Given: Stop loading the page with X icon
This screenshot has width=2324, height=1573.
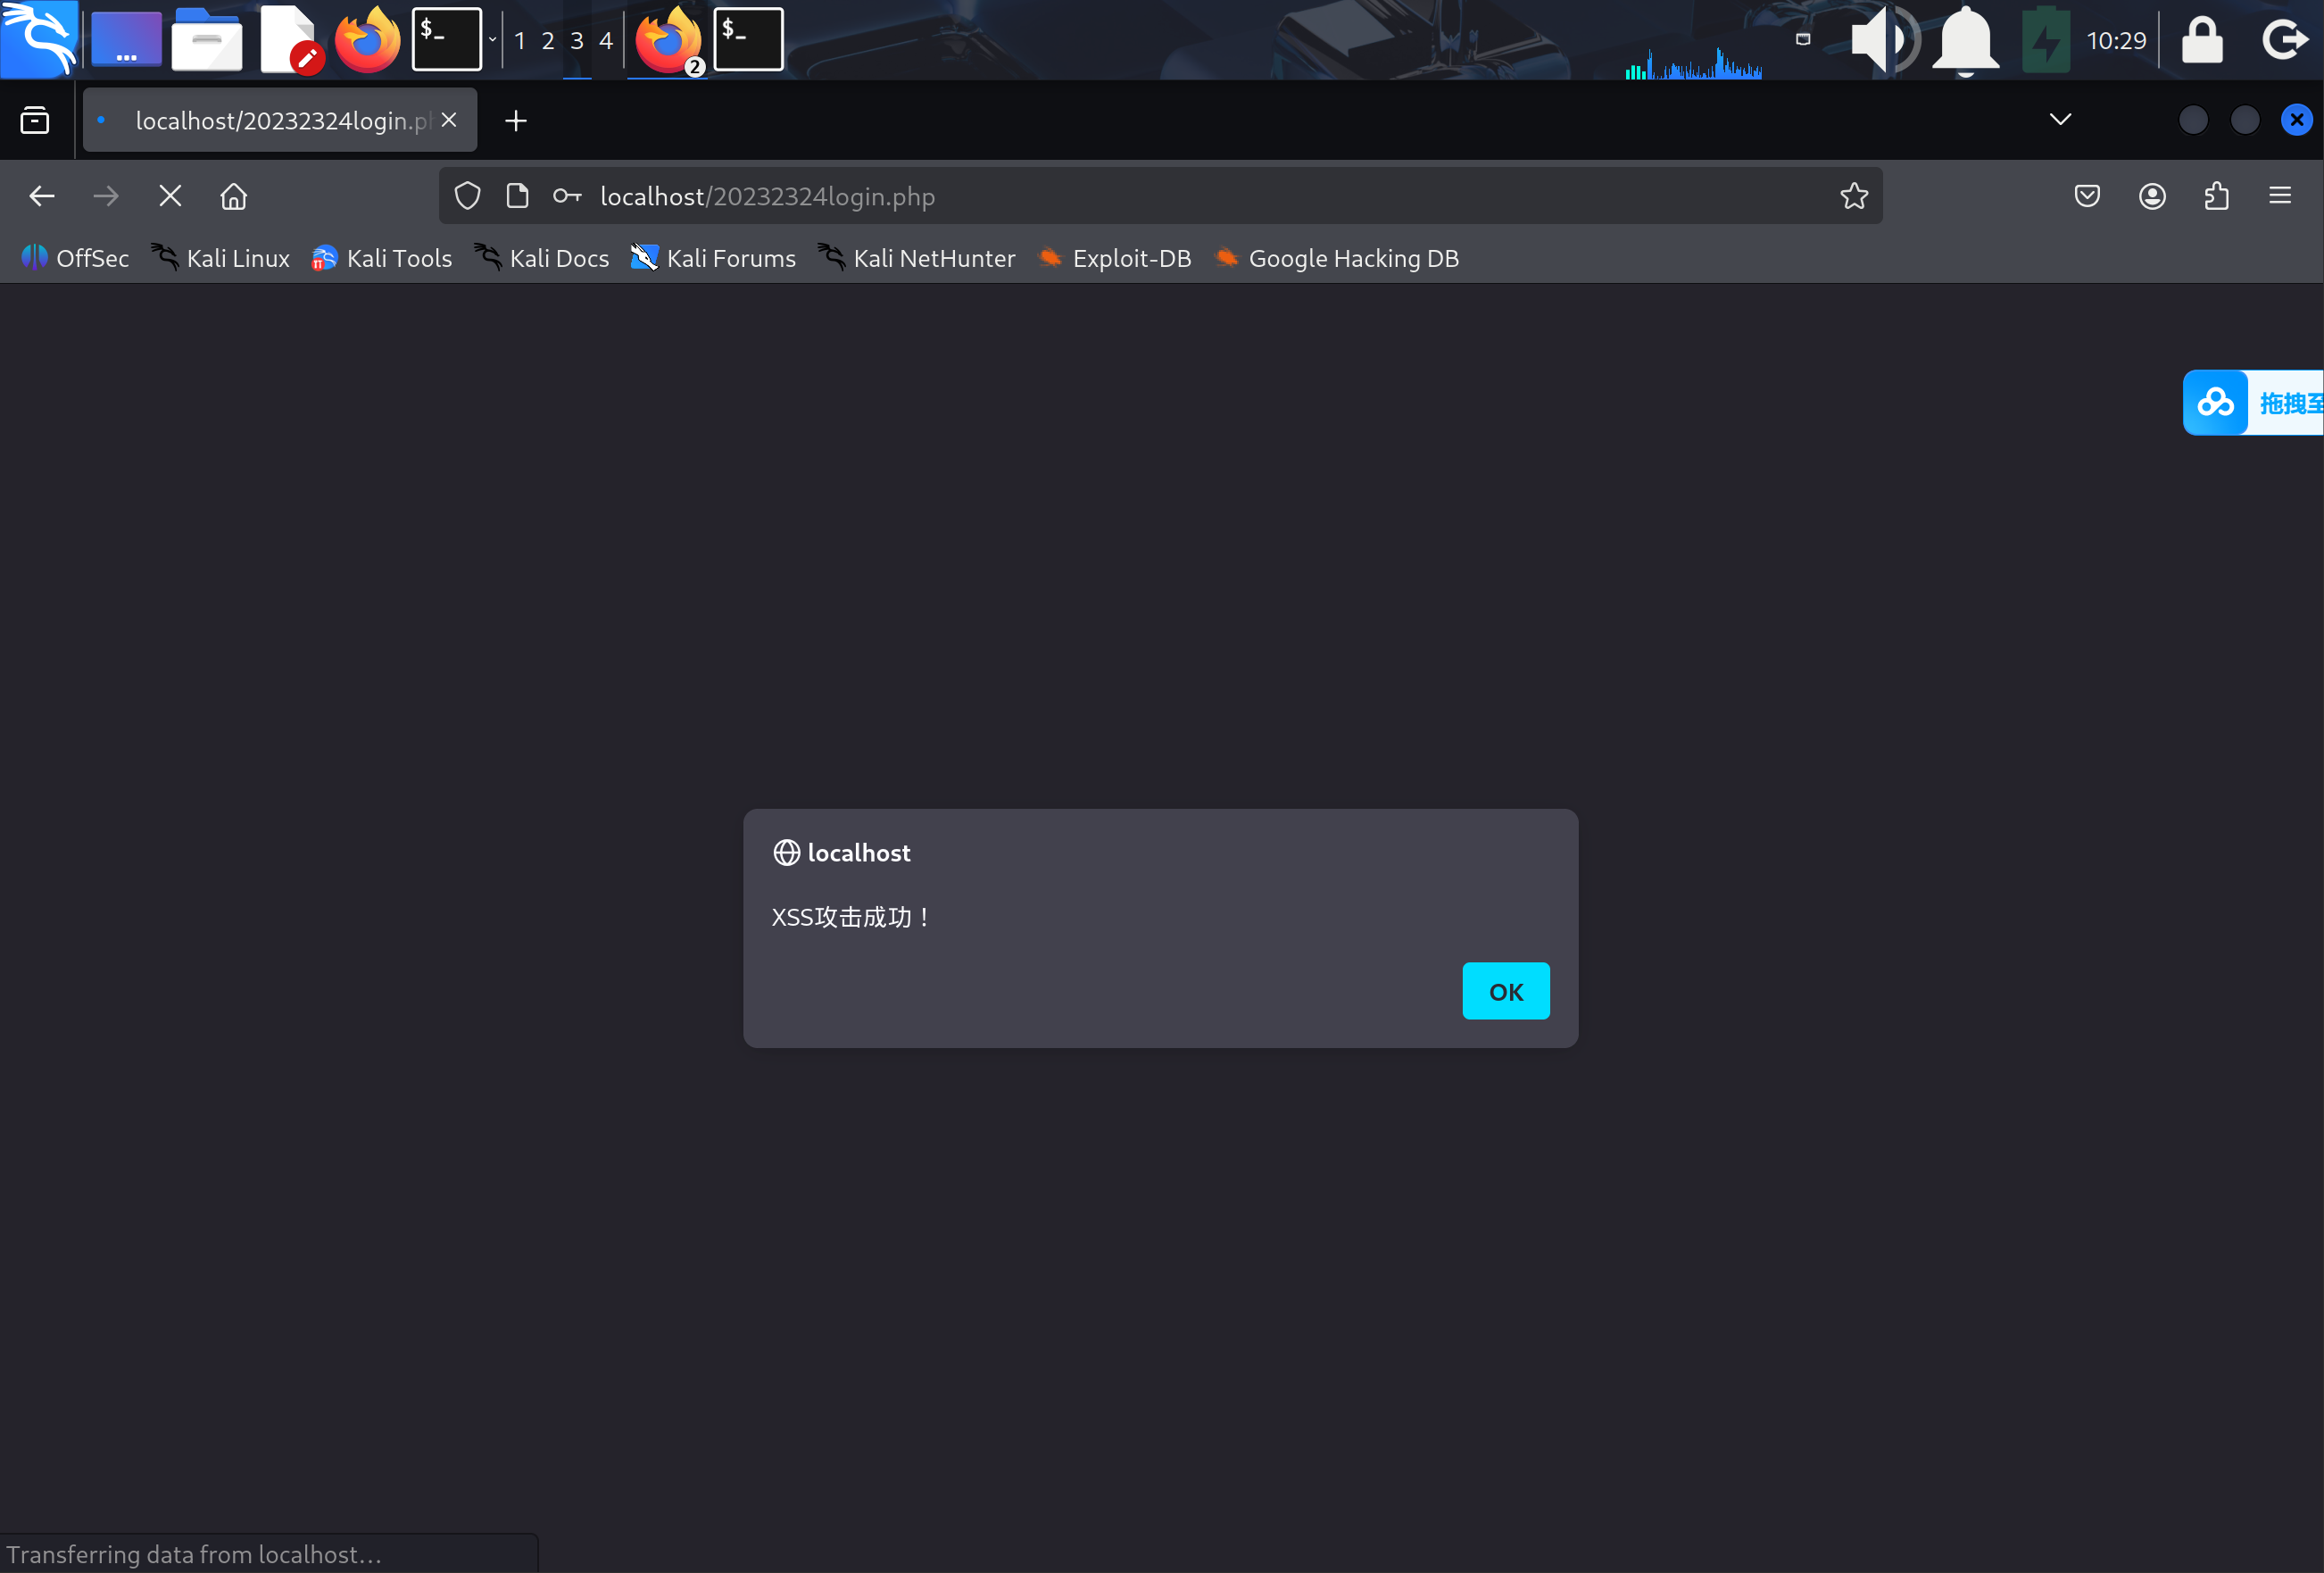Looking at the screenshot, I should tap(170, 196).
